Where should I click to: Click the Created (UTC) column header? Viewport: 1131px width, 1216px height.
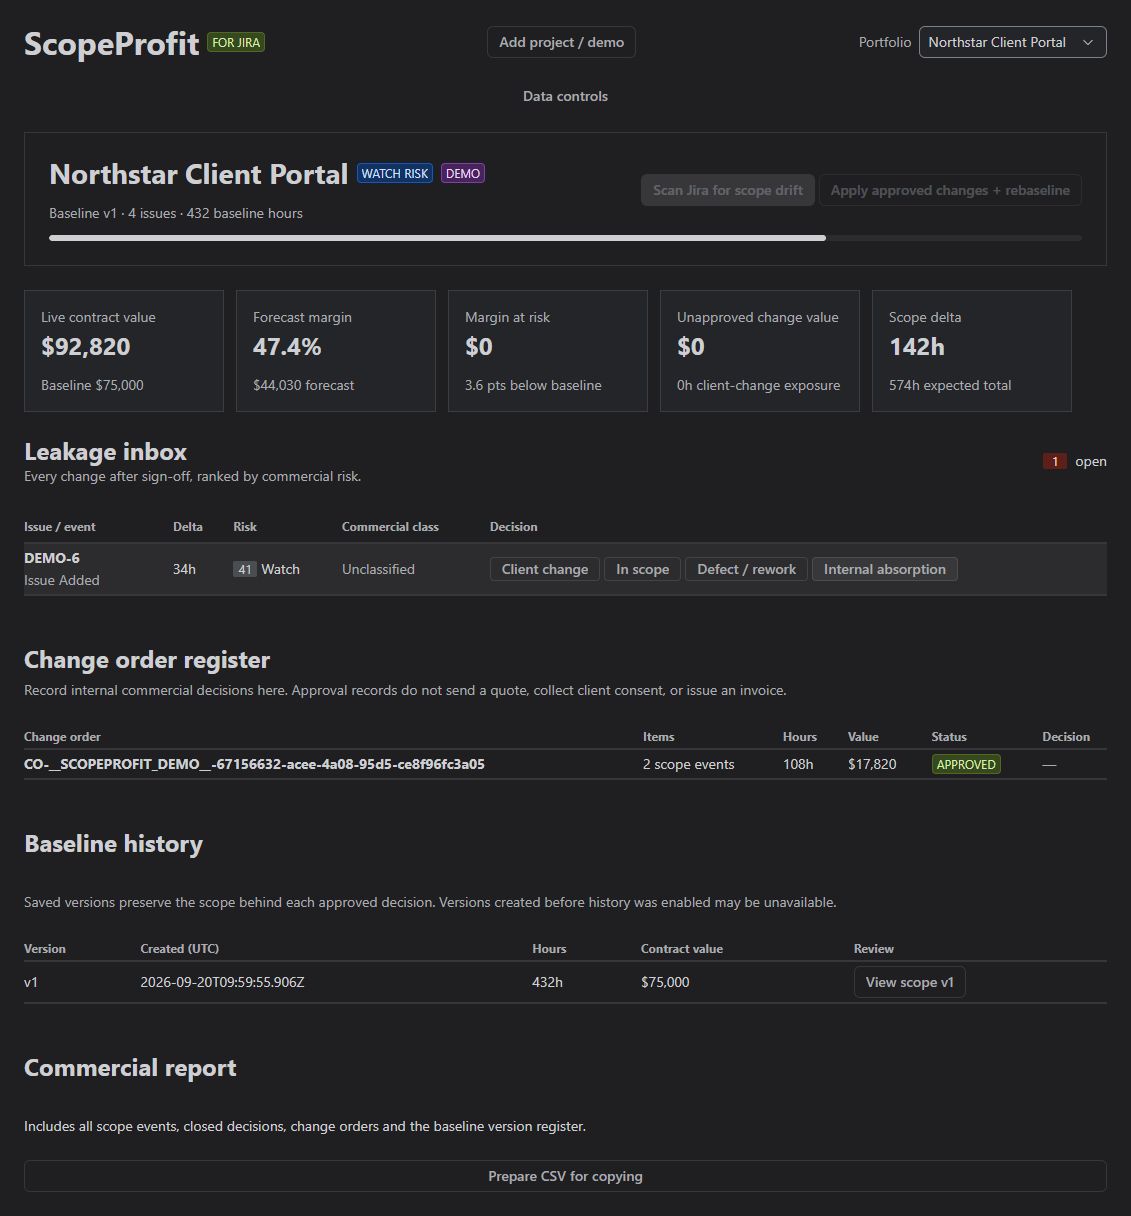(179, 949)
